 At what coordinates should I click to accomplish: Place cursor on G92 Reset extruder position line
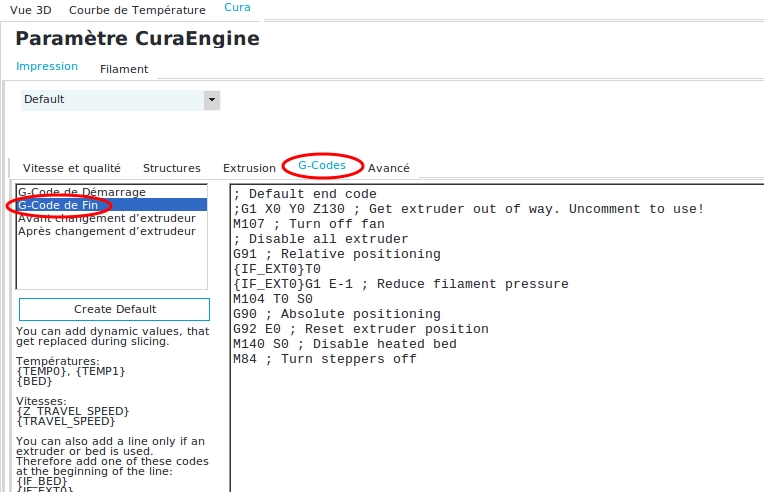click(x=360, y=329)
